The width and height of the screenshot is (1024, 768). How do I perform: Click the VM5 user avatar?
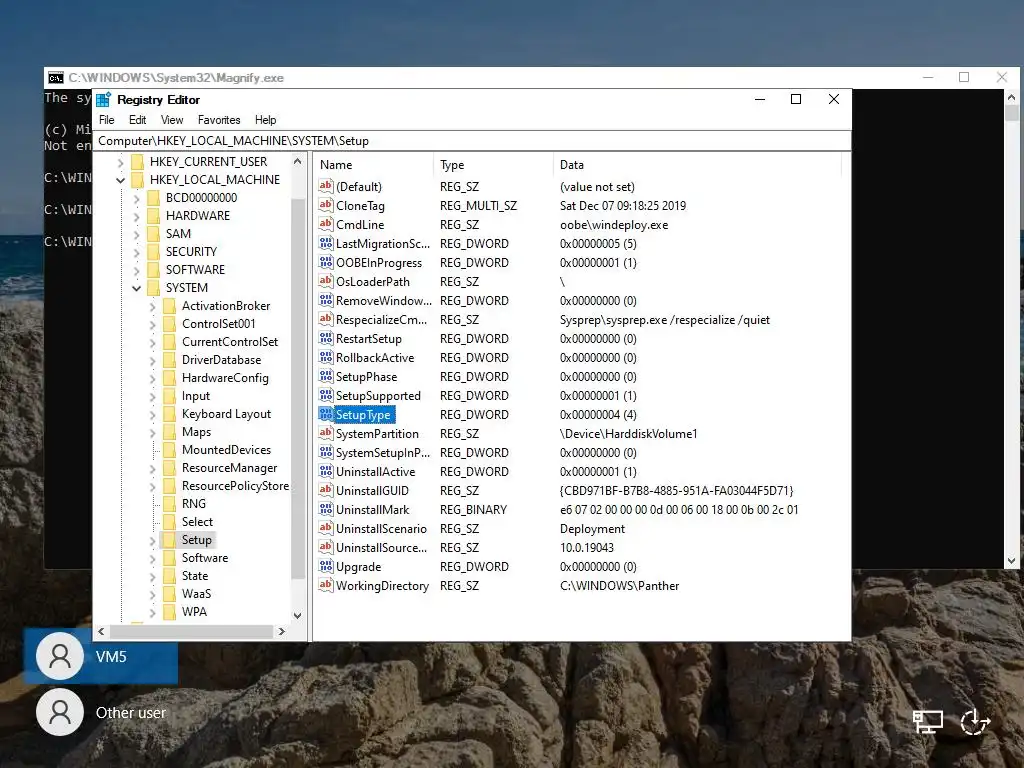[60, 656]
